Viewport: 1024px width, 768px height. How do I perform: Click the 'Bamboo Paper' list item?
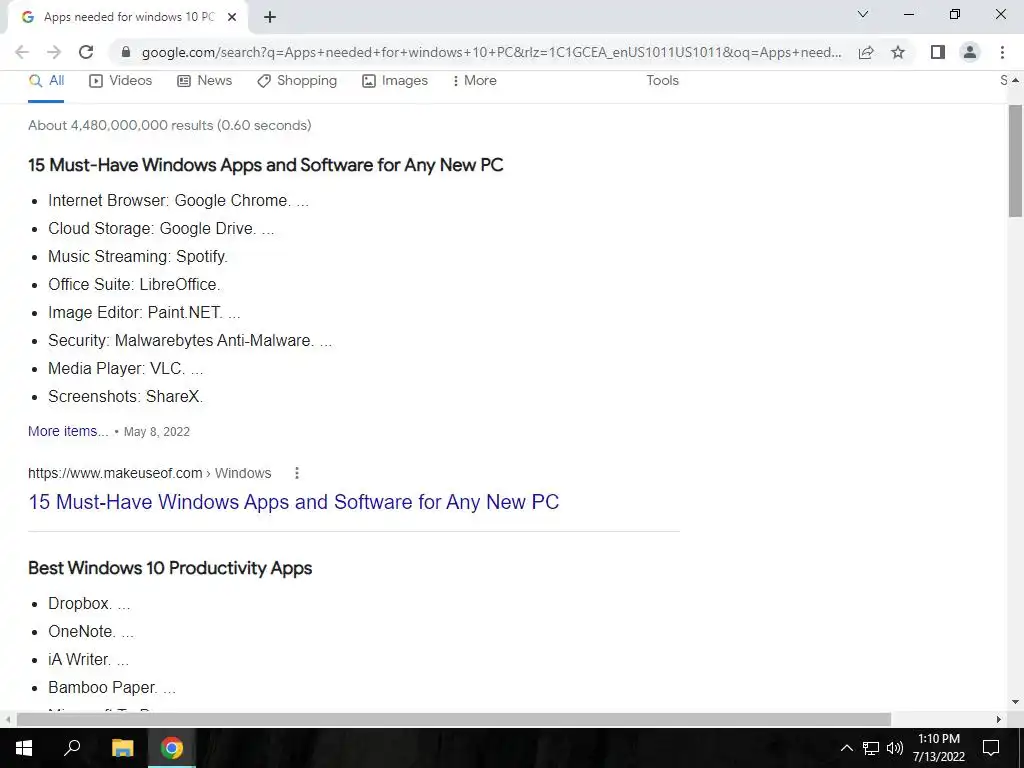click(112, 688)
